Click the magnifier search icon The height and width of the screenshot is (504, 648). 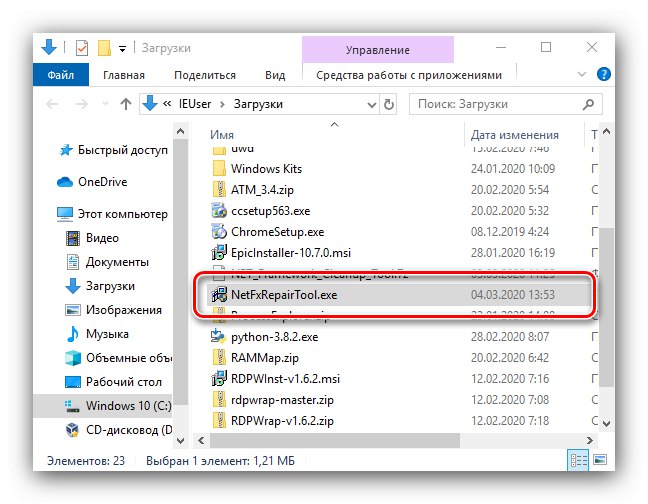[588, 104]
